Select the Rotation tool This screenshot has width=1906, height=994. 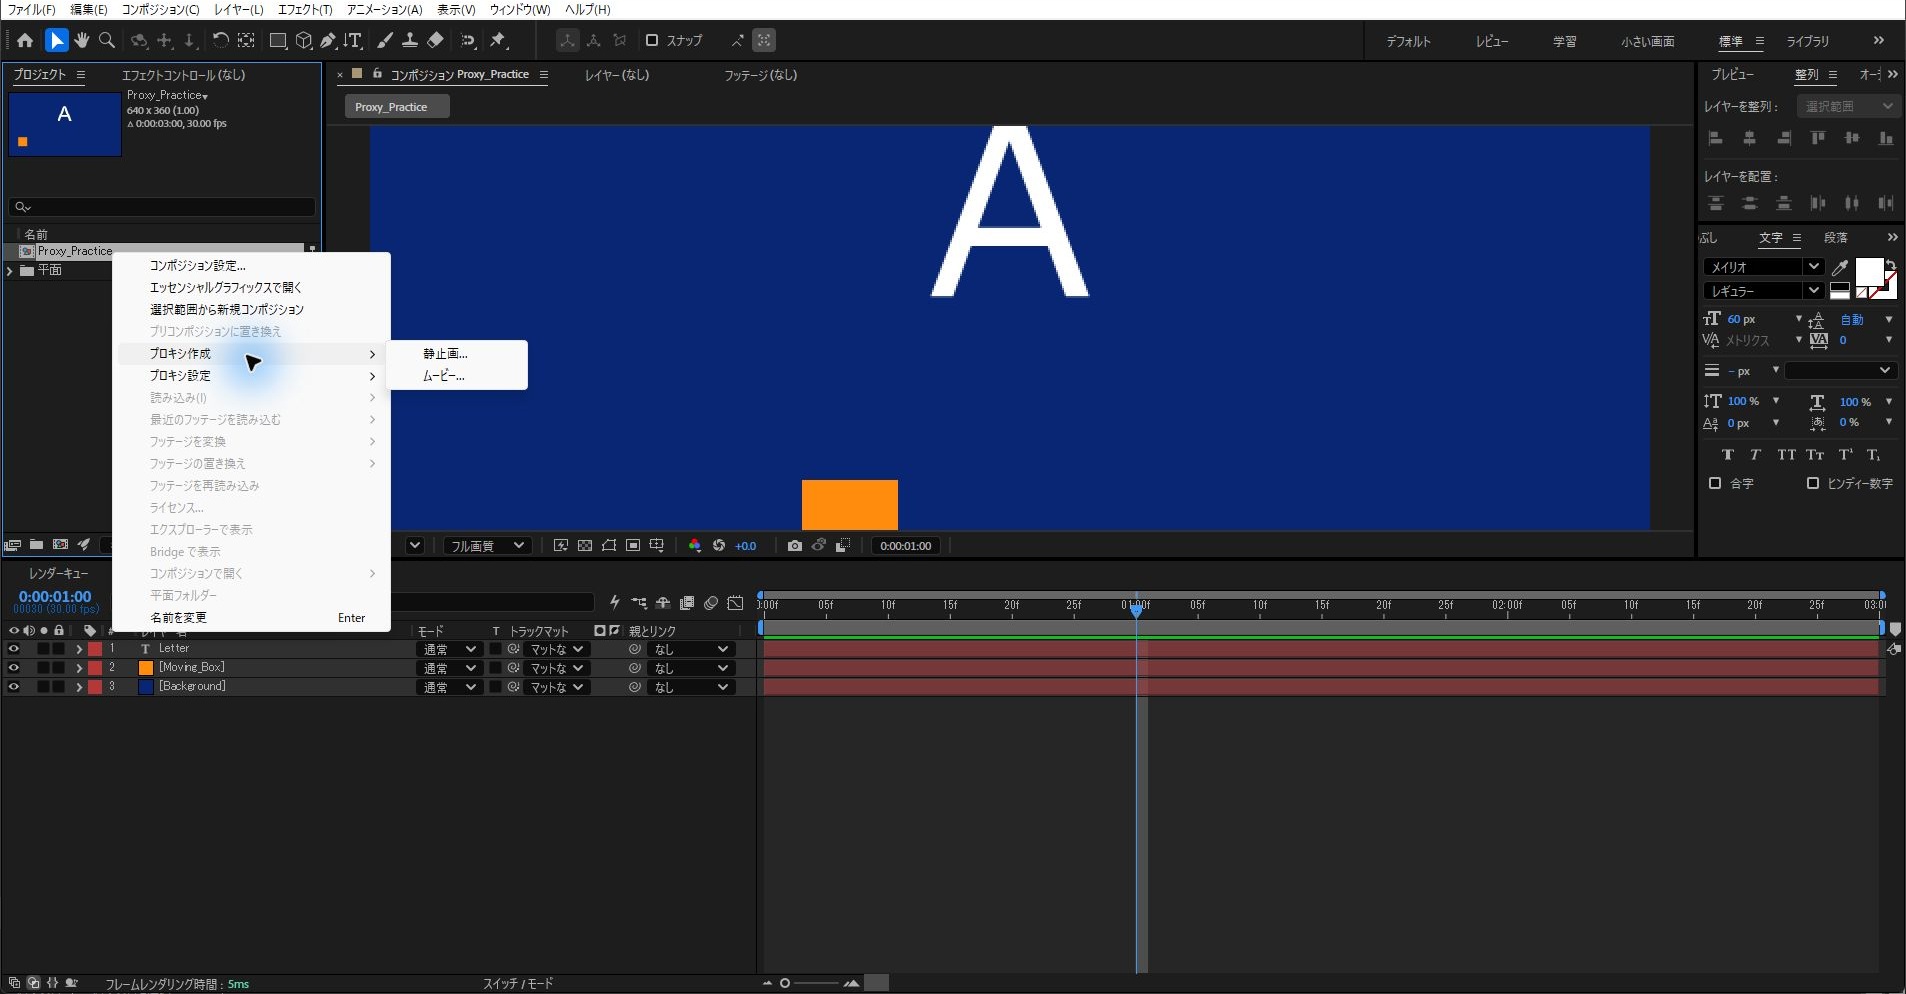[x=220, y=40]
